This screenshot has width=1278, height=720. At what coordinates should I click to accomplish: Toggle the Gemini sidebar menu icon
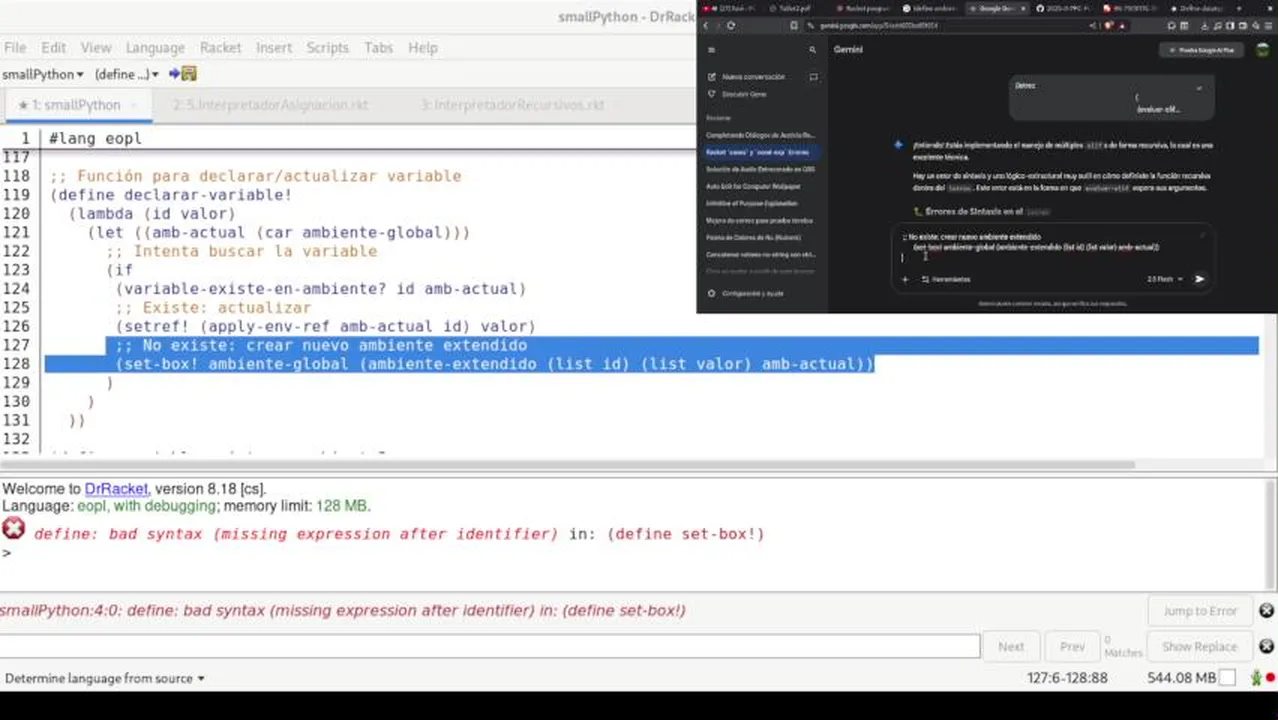711,49
